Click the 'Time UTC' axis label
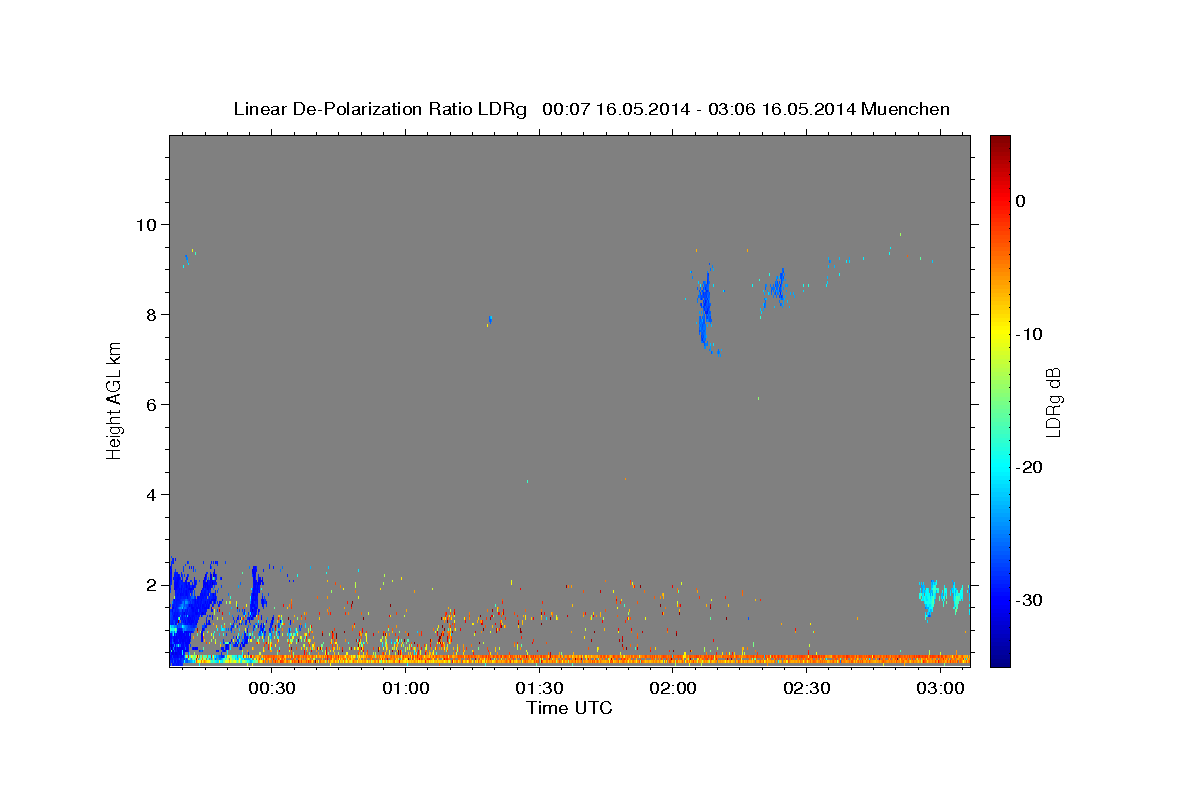Image resolution: width=1200 pixels, height=800 pixels. [x=569, y=708]
